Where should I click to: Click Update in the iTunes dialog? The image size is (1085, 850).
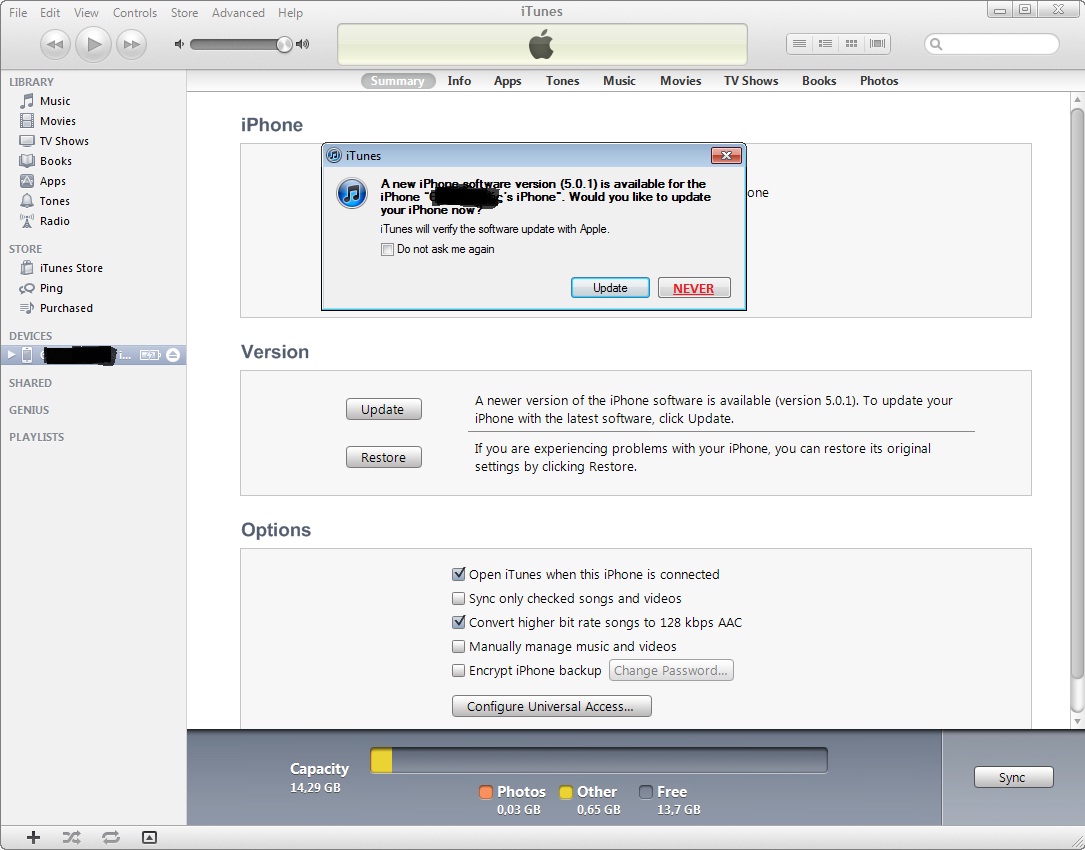tap(610, 288)
